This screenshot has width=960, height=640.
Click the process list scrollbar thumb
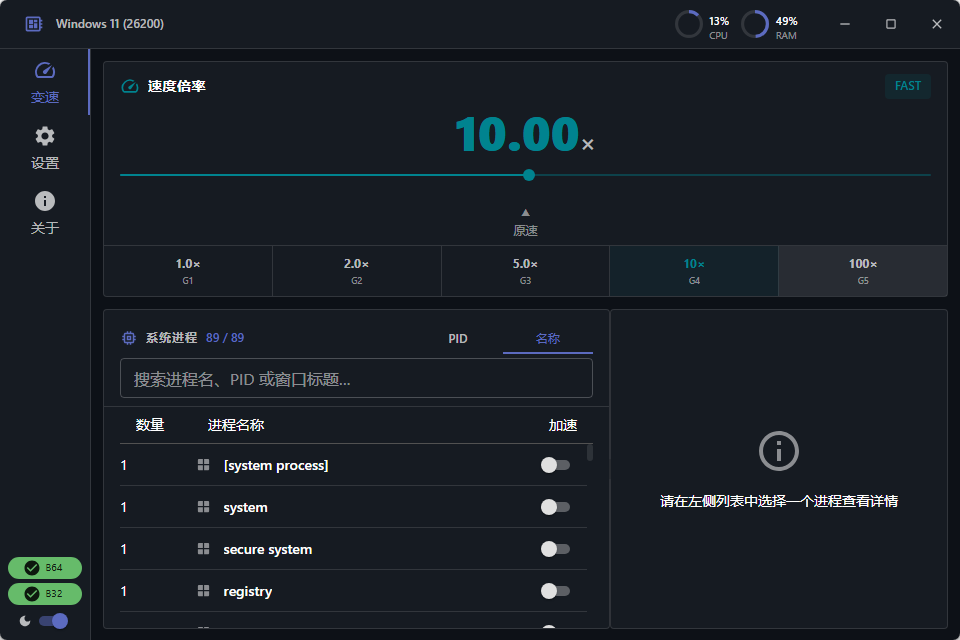pyautogui.click(x=590, y=453)
